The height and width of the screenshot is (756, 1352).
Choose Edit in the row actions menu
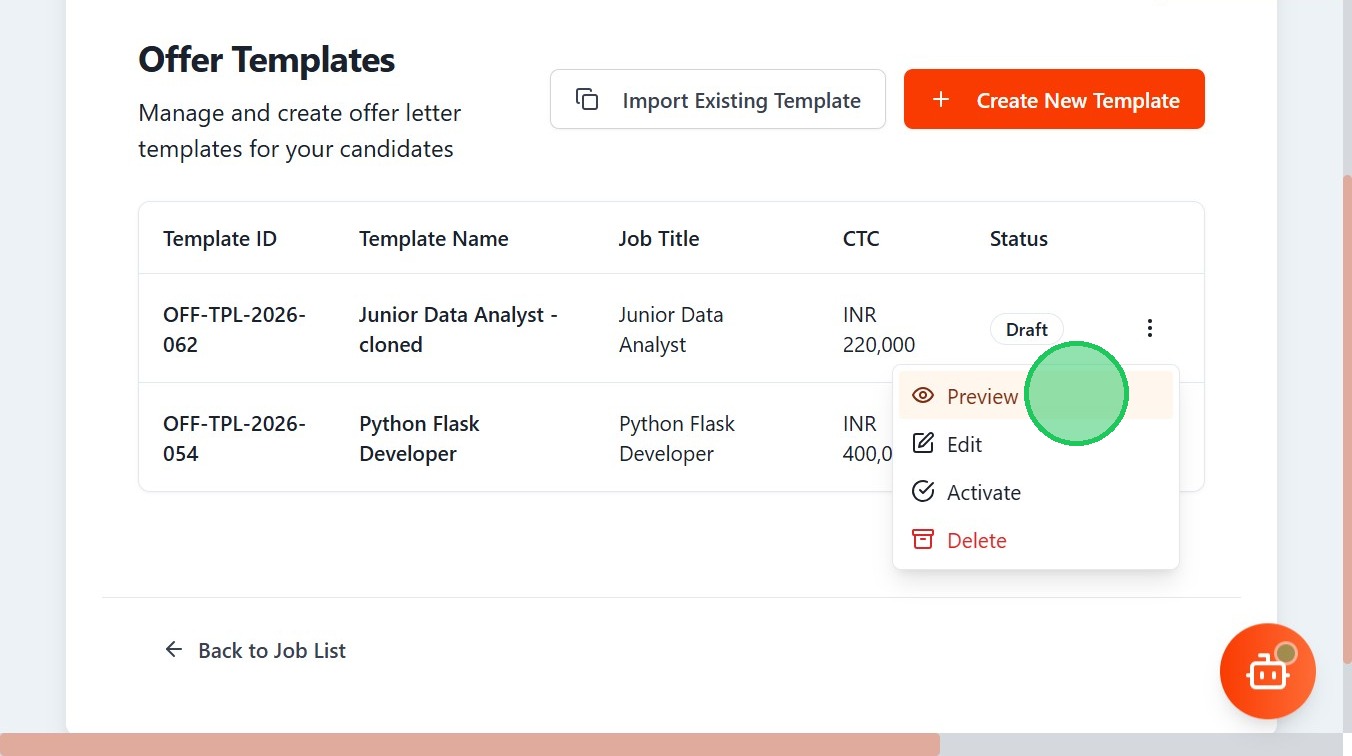[965, 445]
